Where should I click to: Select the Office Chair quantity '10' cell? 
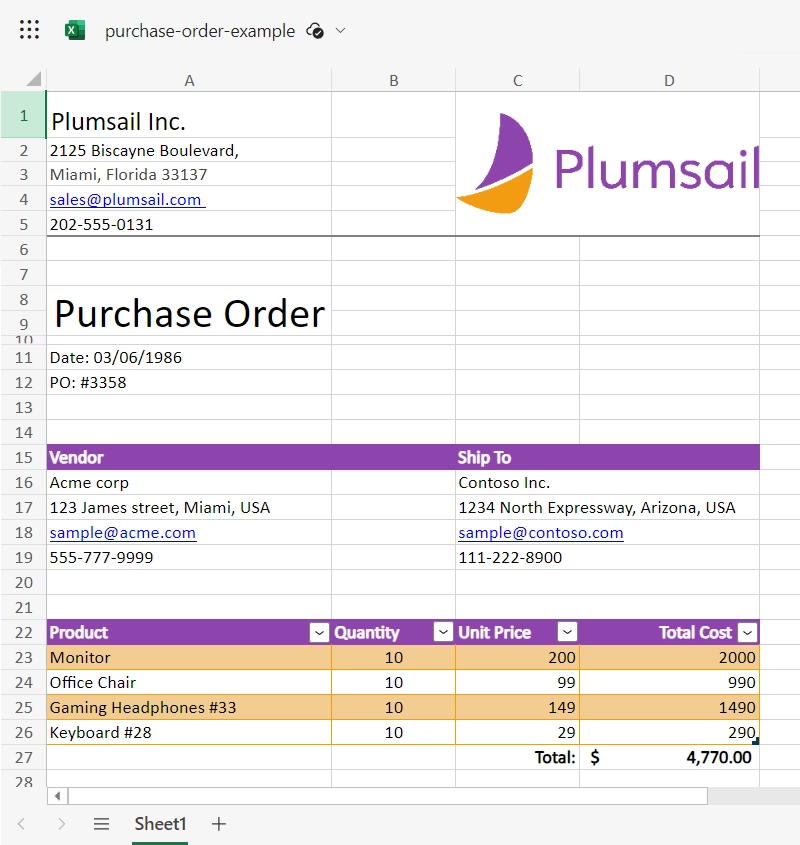(x=394, y=682)
